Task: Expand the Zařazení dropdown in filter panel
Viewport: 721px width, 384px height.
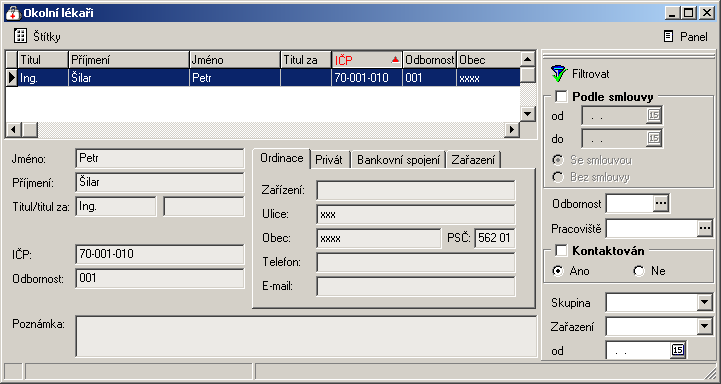Action: point(704,326)
